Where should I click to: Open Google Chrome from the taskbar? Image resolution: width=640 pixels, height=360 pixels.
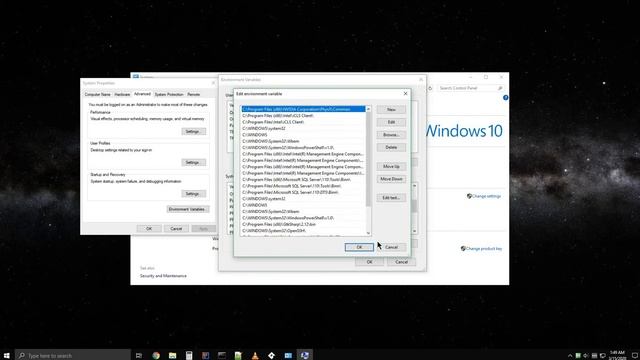click(x=156, y=356)
